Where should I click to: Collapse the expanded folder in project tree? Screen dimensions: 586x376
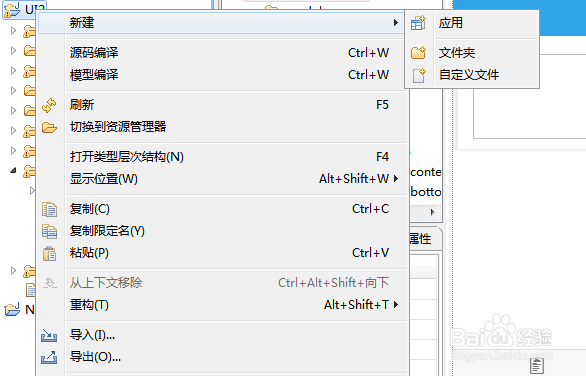[13, 170]
